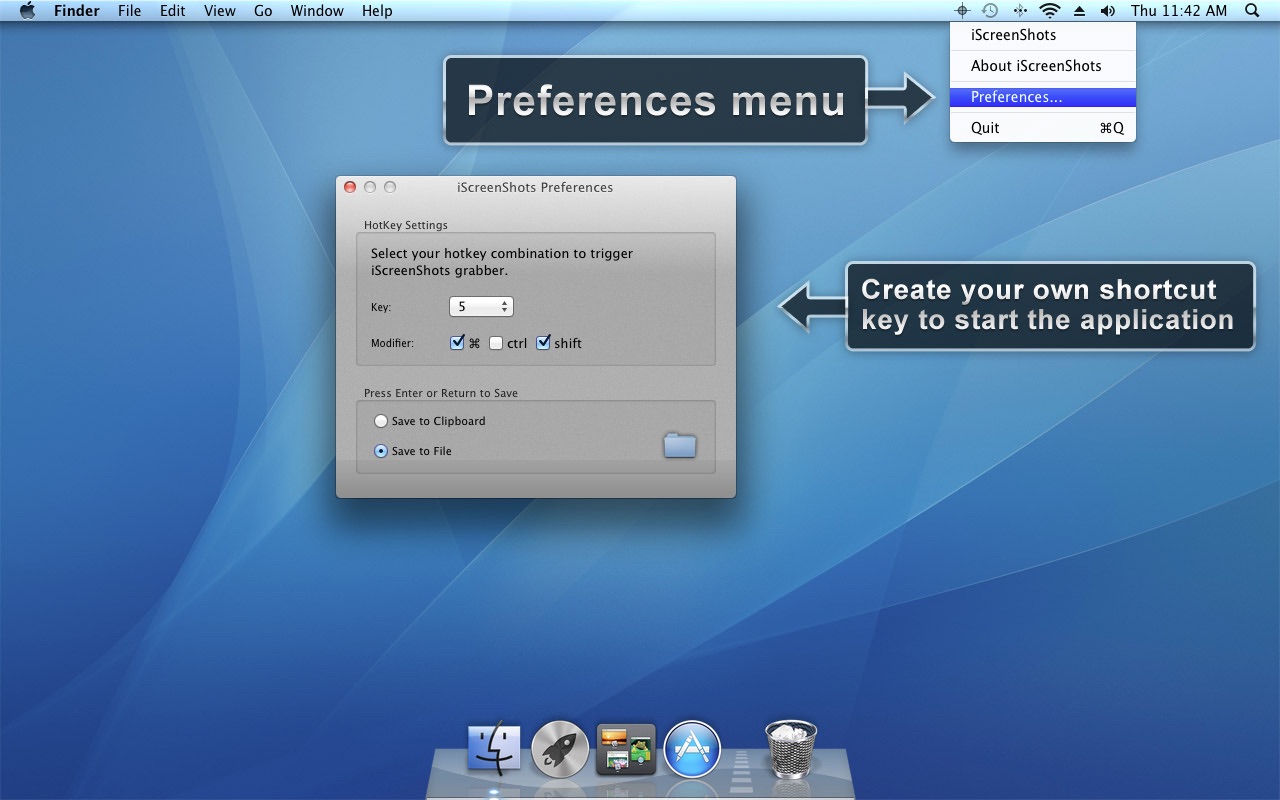Screen dimensions: 1280x800
Task: Open the Go menu
Action: [x=263, y=11]
